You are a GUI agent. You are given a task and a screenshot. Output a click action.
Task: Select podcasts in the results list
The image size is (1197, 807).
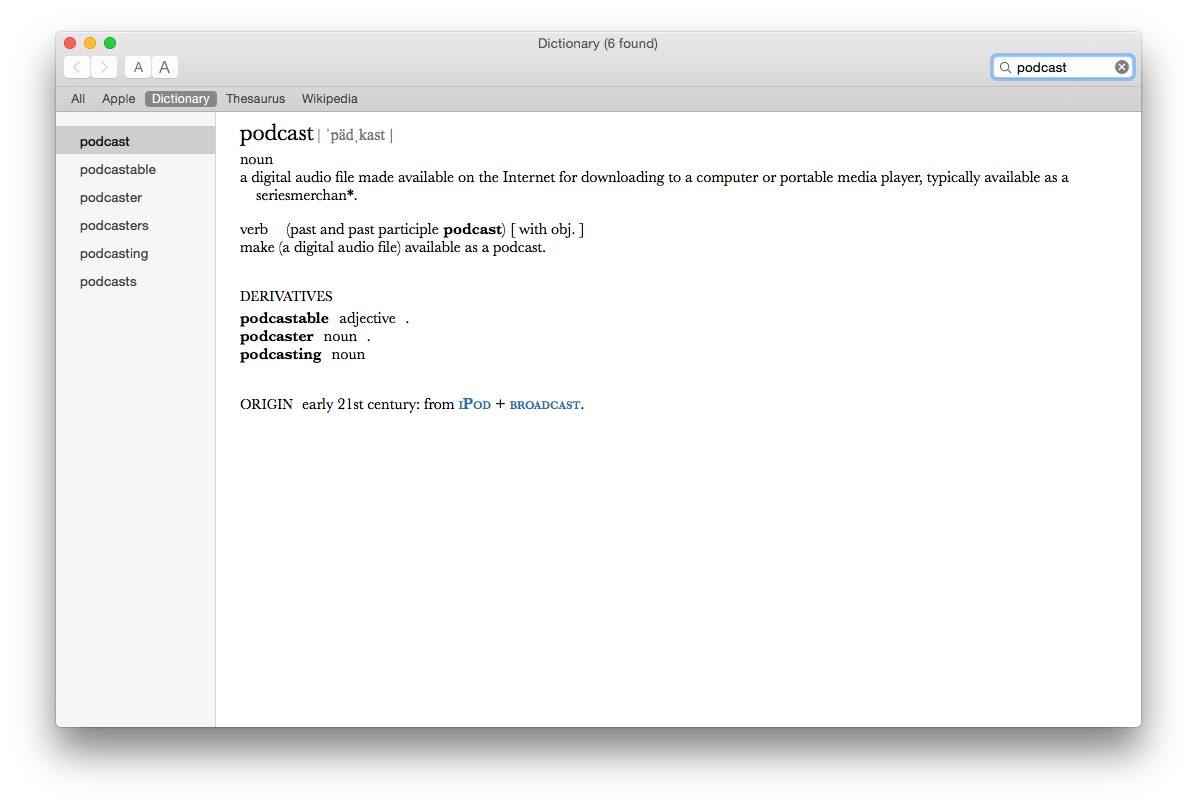(136, 282)
